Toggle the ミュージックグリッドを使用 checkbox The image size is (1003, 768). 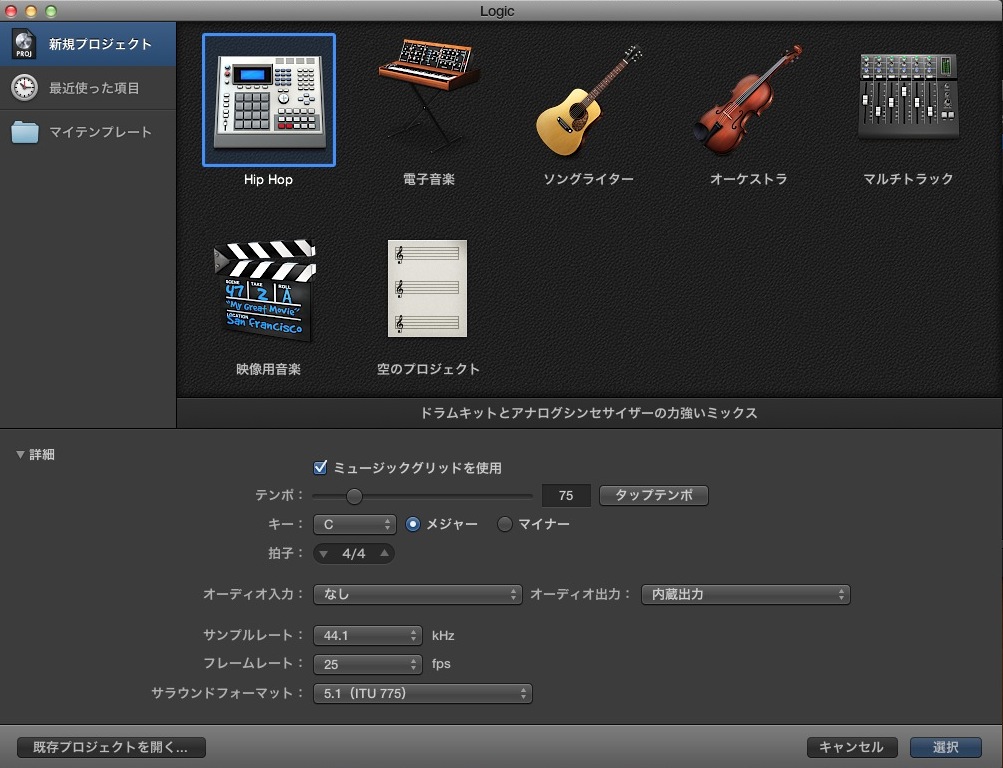320,467
